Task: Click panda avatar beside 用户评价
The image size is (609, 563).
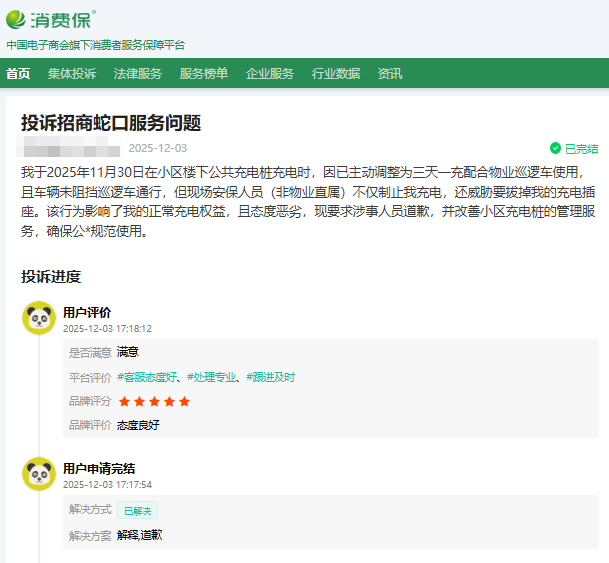Action: [39, 318]
